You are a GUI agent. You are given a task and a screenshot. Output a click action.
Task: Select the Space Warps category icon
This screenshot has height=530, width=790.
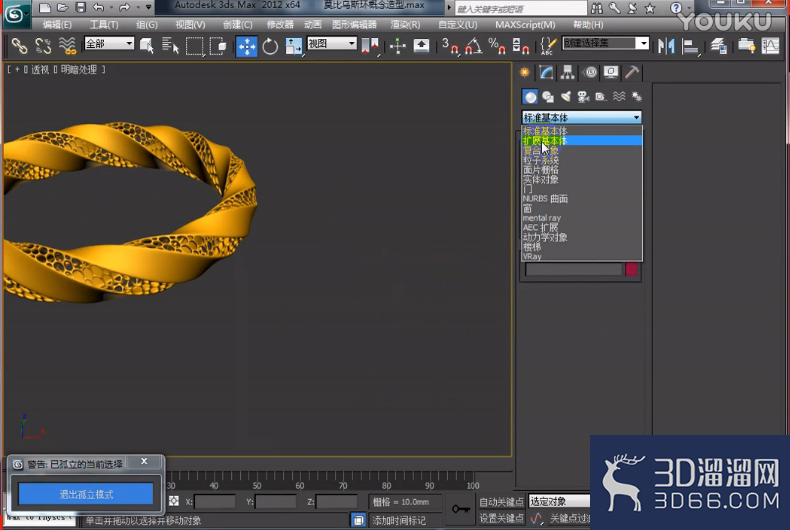(619, 97)
